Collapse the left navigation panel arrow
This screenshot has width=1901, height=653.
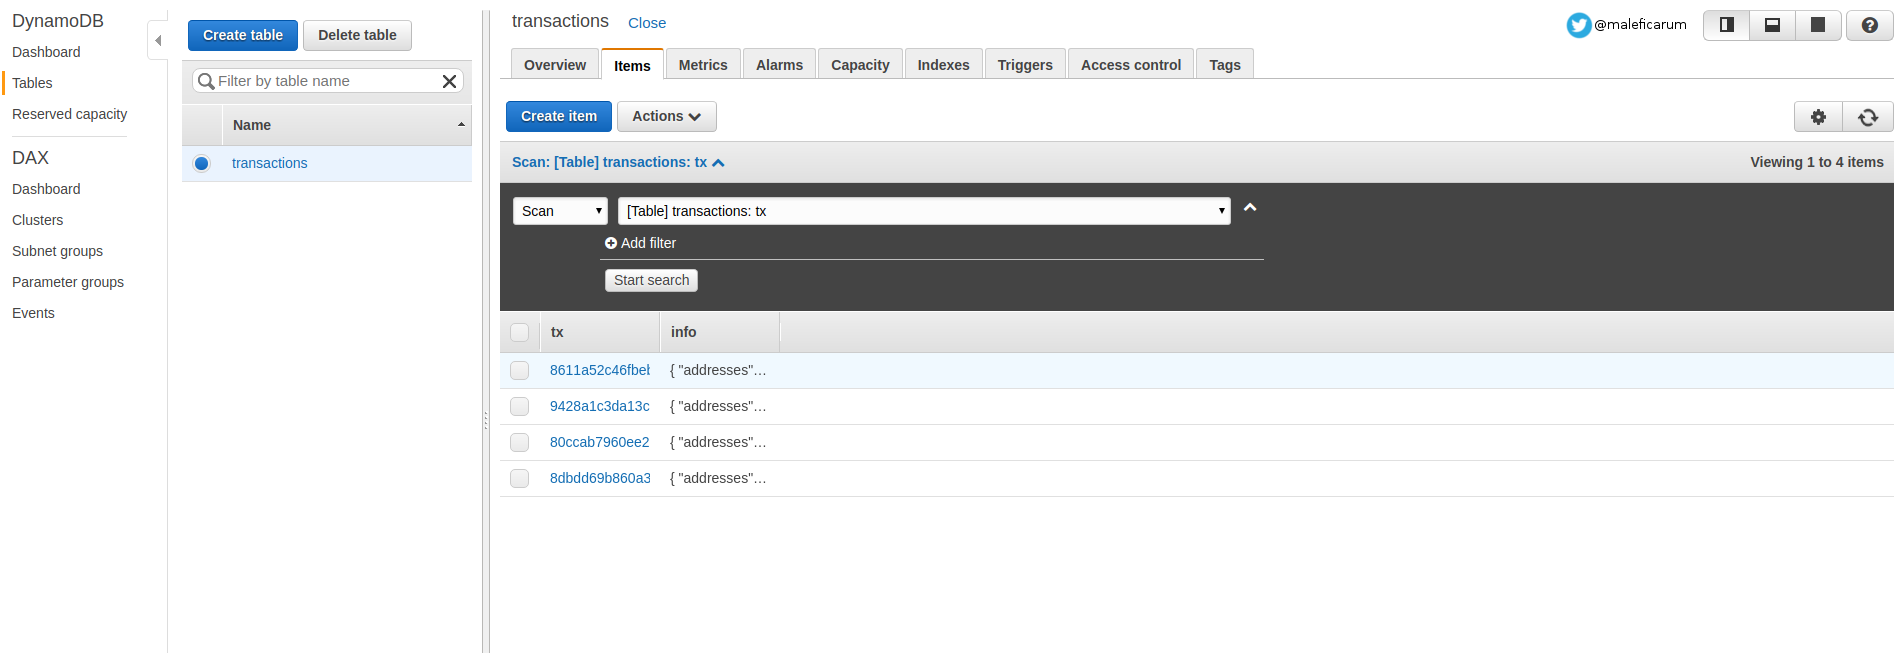coord(158,40)
